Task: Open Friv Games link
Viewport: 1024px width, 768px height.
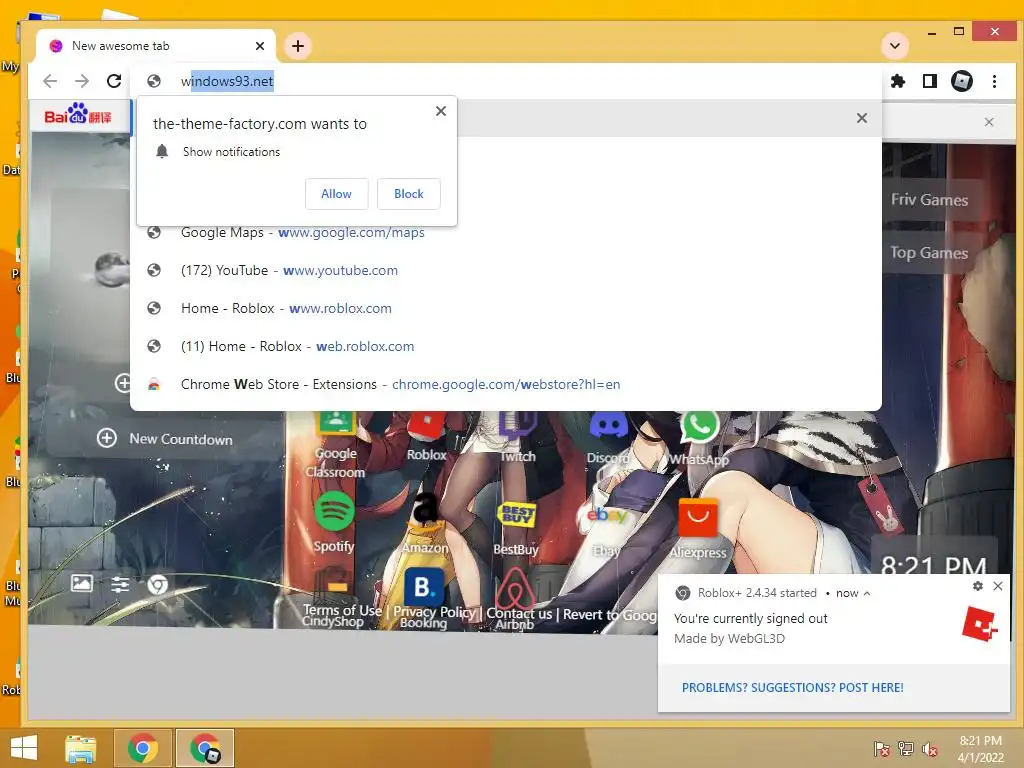Action: coord(929,200)
